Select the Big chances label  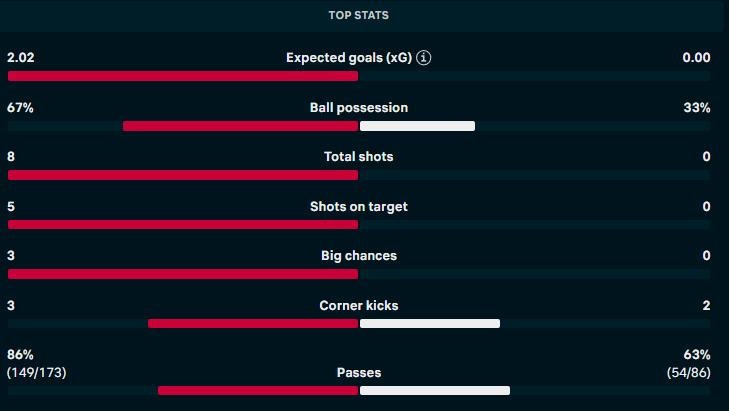(x=359, y=256)
